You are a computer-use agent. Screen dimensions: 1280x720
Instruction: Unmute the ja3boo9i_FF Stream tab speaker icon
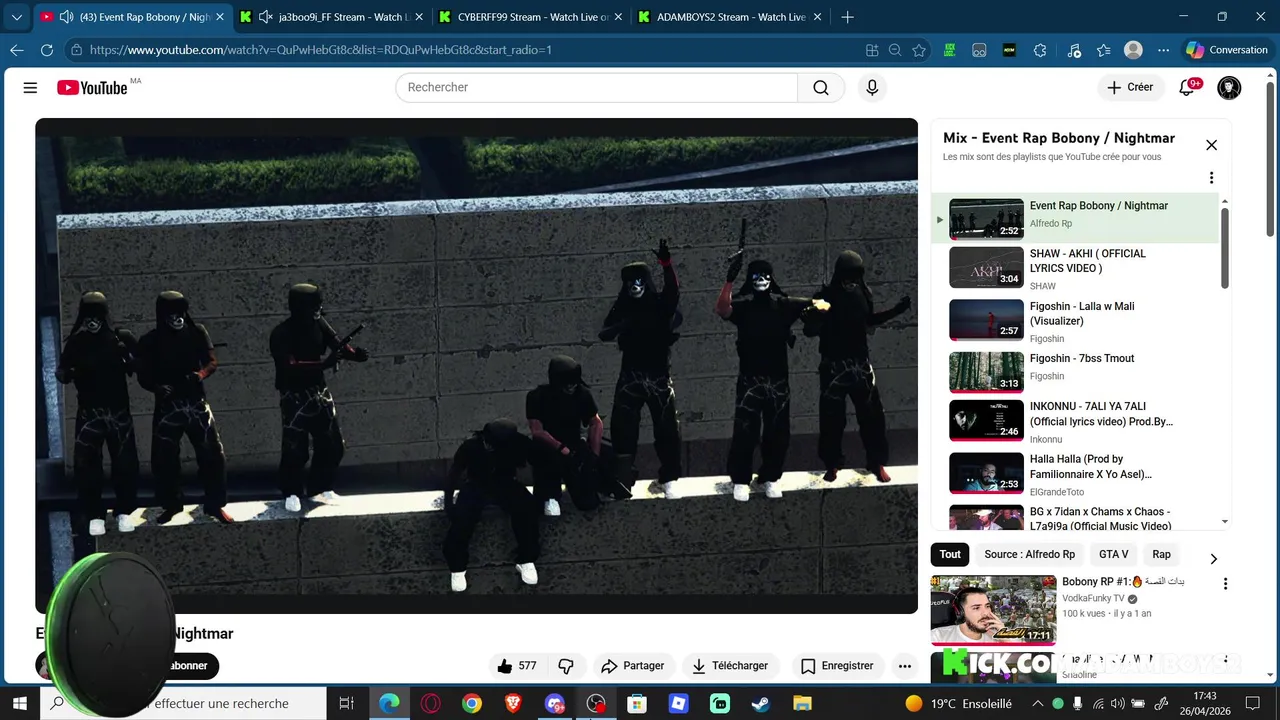(265, 17)
